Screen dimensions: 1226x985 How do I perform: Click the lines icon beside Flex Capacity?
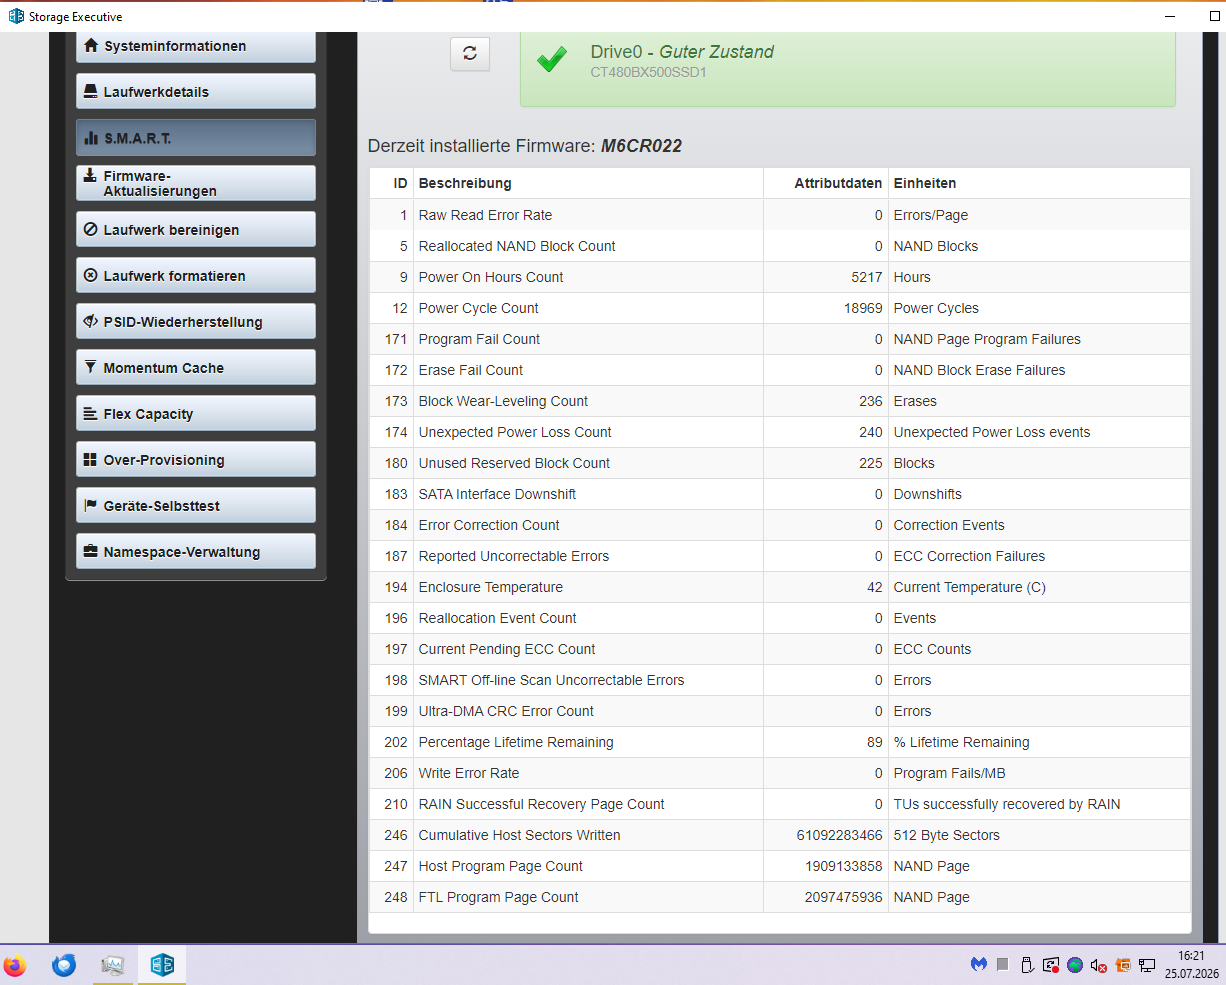click(91, 413)
